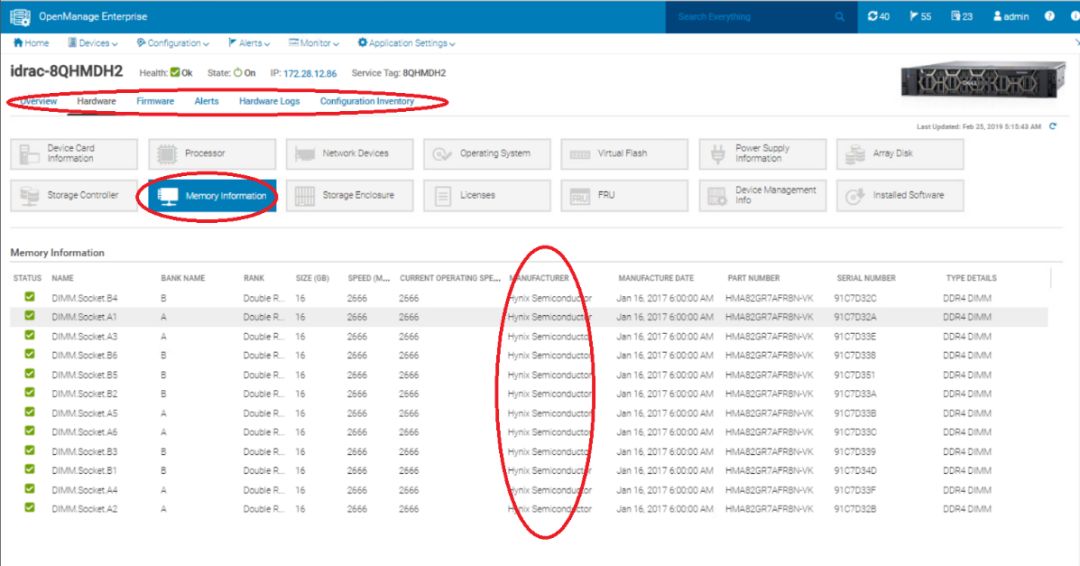Open the Storage Enclosure tile
This screenshot has width=1080, height=566.
click(349, 196)
